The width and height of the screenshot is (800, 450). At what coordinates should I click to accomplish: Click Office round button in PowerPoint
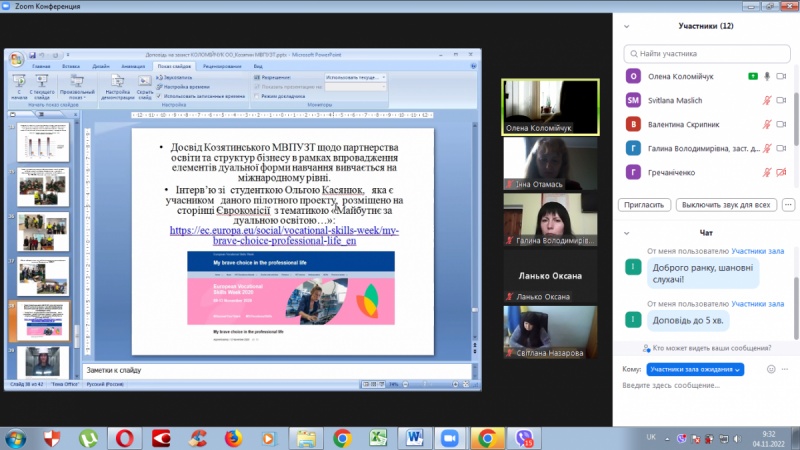click(x=12, y=61)
